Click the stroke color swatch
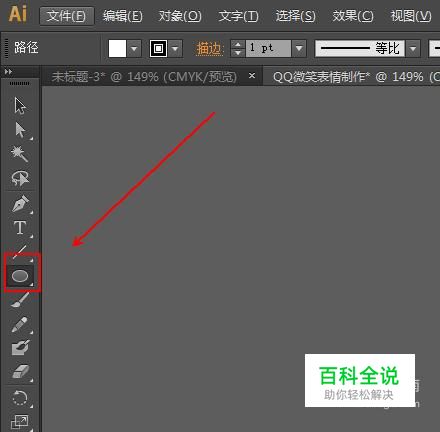This screenshot has height=432, width=440. pyautogui.click(x=158, y=49)
